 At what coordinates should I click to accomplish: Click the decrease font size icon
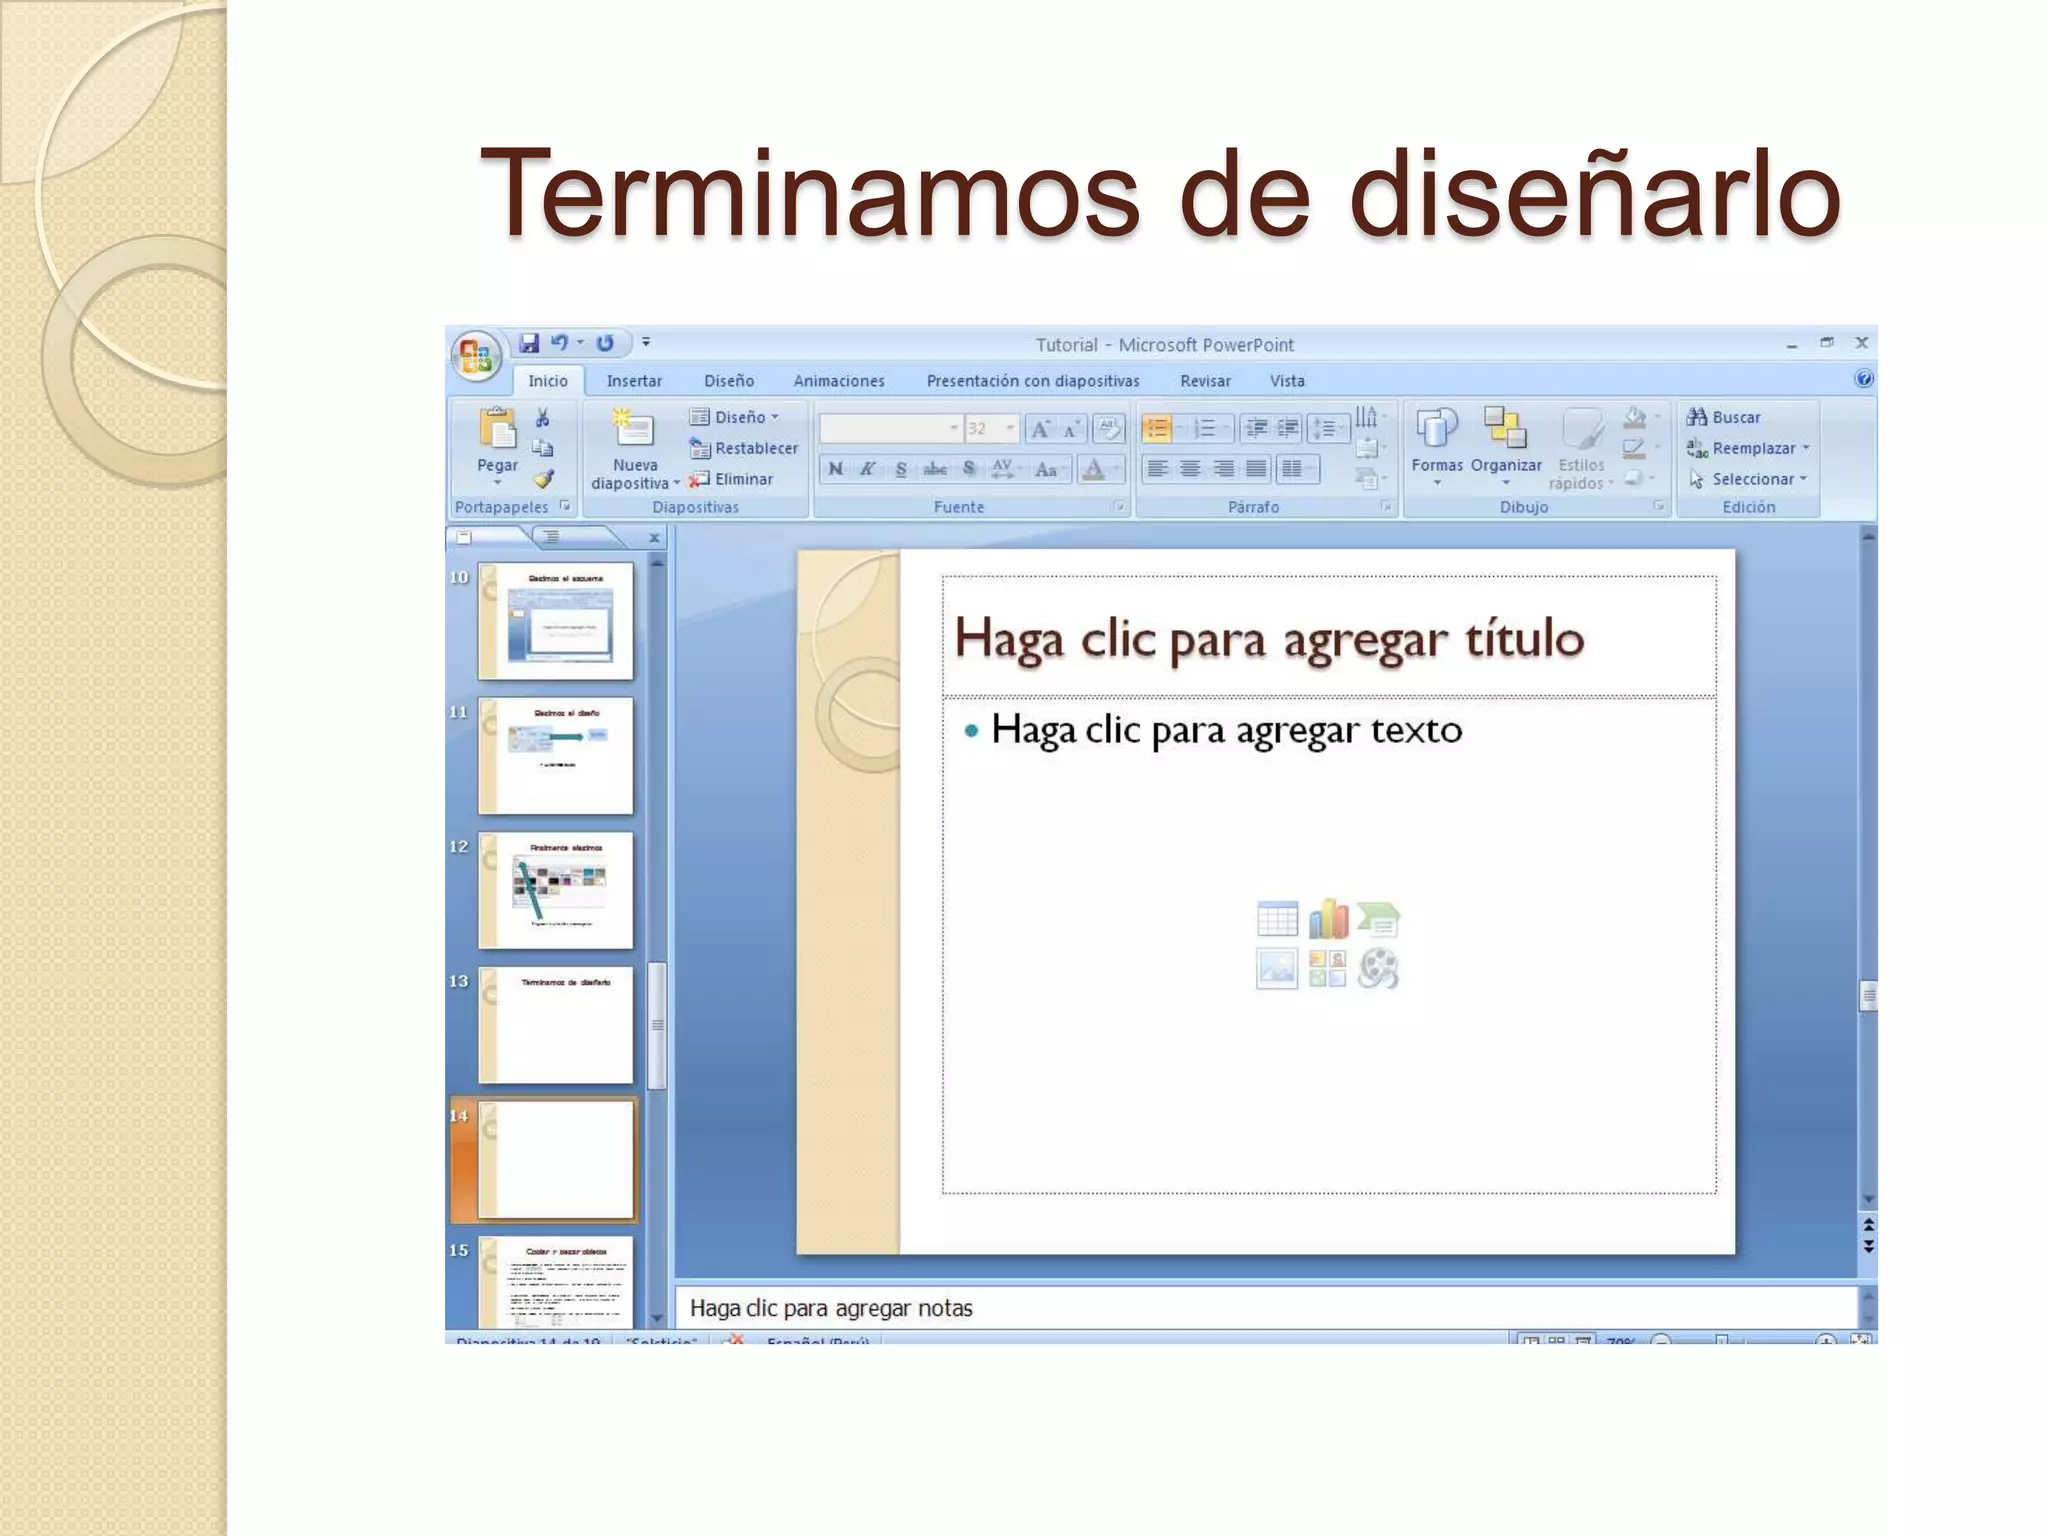click(x=1071, y=429)
